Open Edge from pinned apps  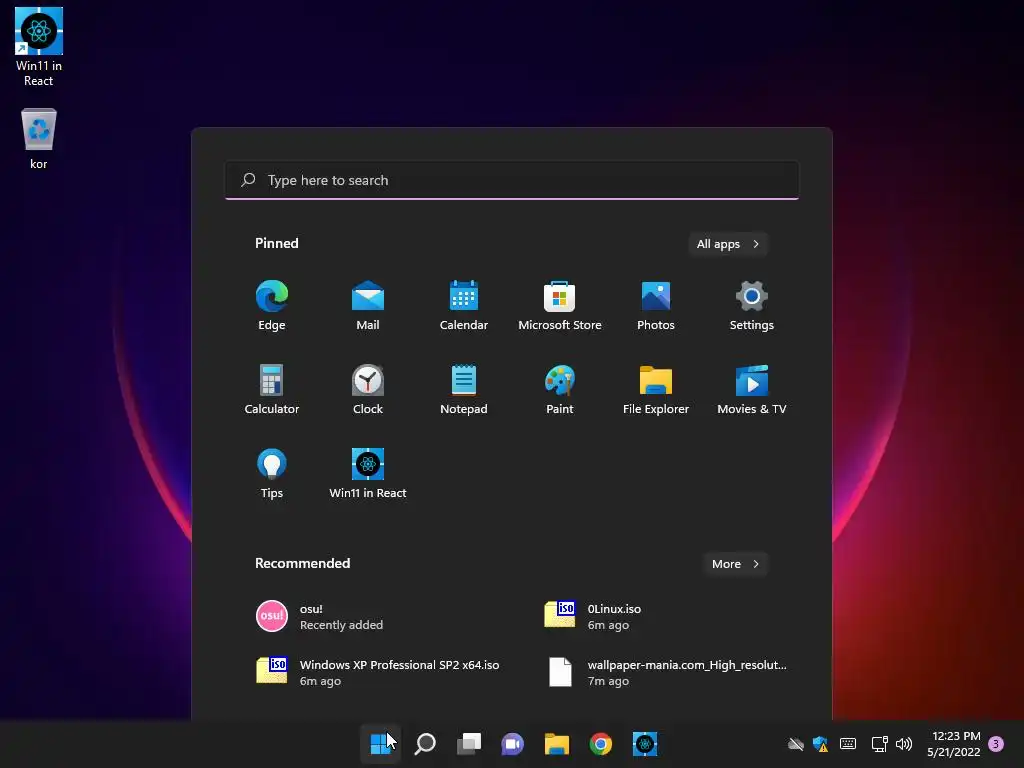(272, 306)
